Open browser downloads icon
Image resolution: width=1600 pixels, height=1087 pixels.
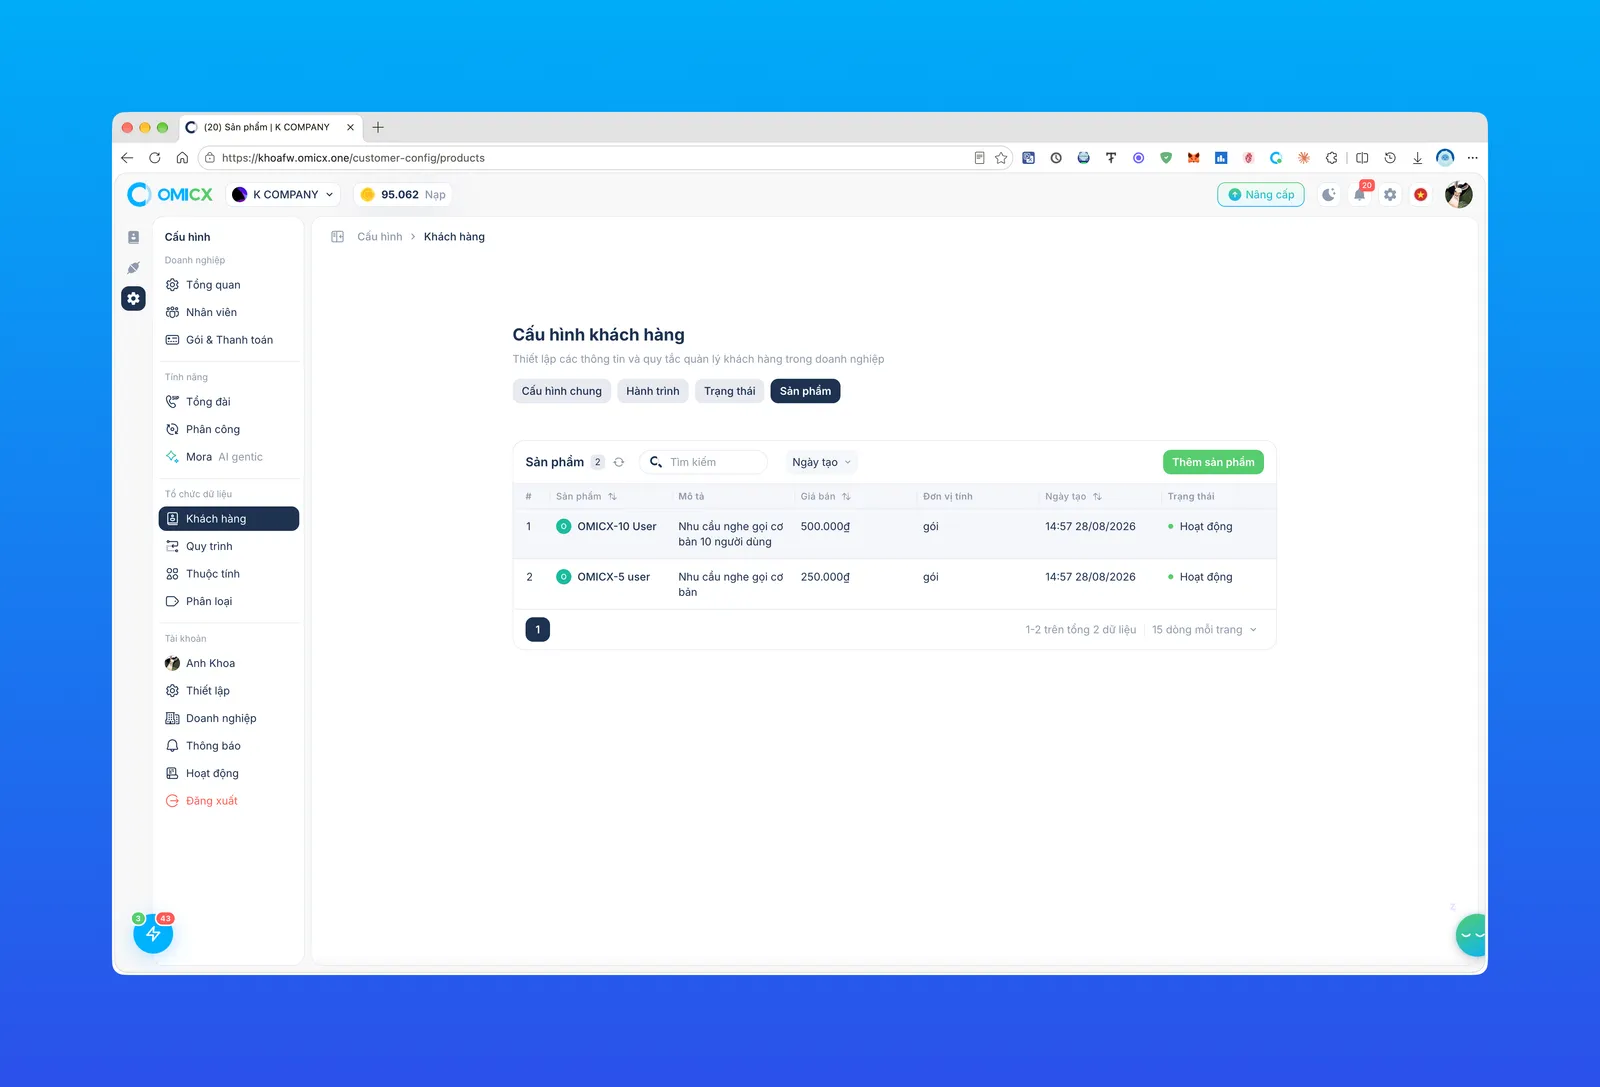1417,158
